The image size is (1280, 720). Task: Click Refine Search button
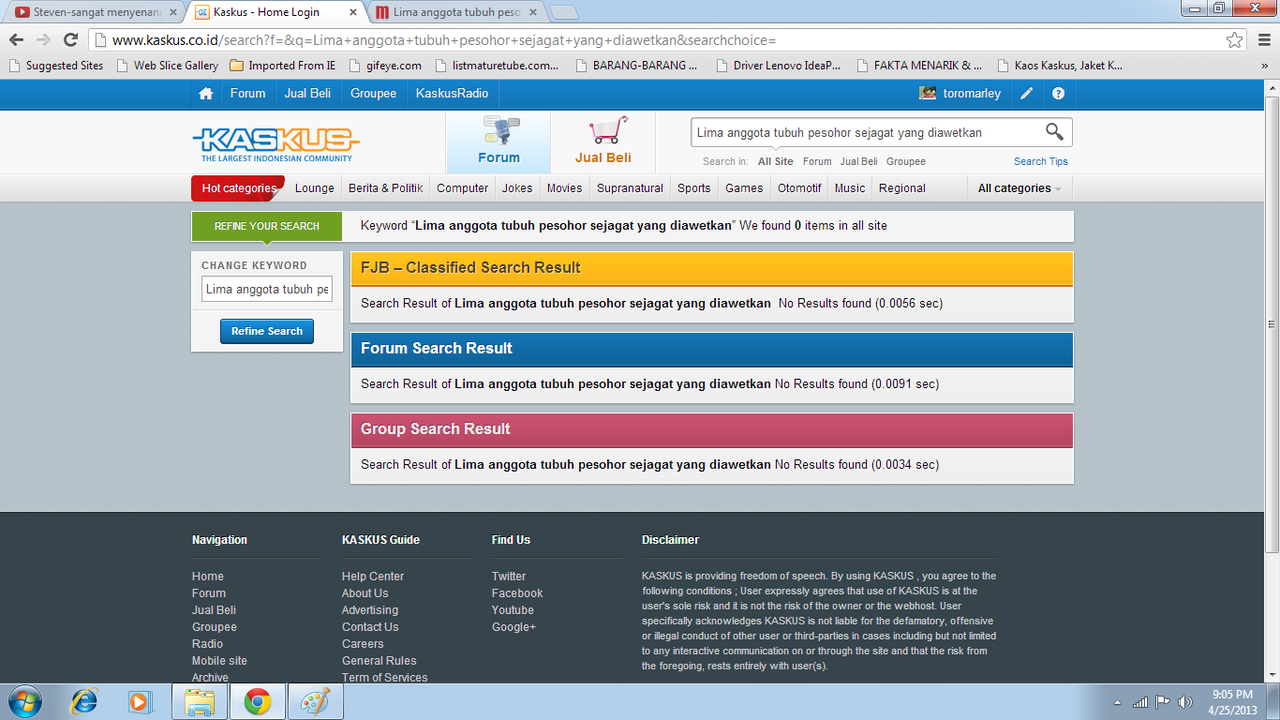click(267, 331)
